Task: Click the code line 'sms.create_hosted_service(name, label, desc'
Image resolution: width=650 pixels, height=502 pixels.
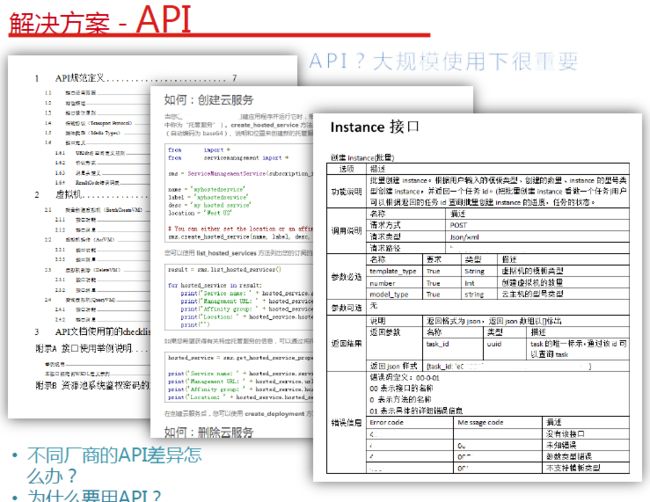Action: pyautogui.click(x=239, y=236)
